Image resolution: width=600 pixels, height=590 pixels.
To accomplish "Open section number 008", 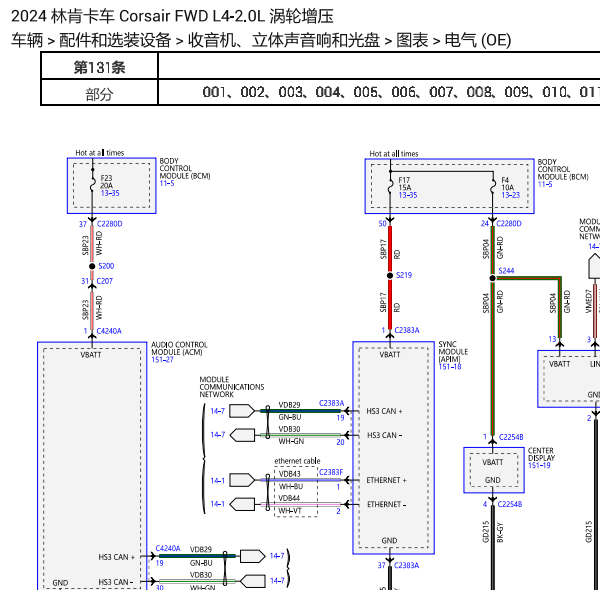I will (x=478, y=92).
